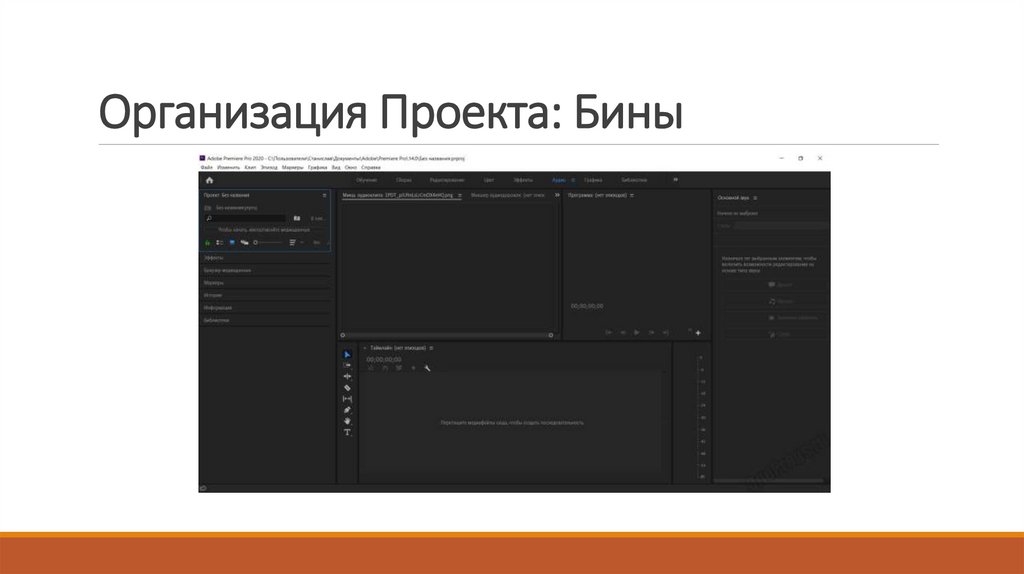Select the Slip tool
The image size is (1024, 574).
(347, 399)
